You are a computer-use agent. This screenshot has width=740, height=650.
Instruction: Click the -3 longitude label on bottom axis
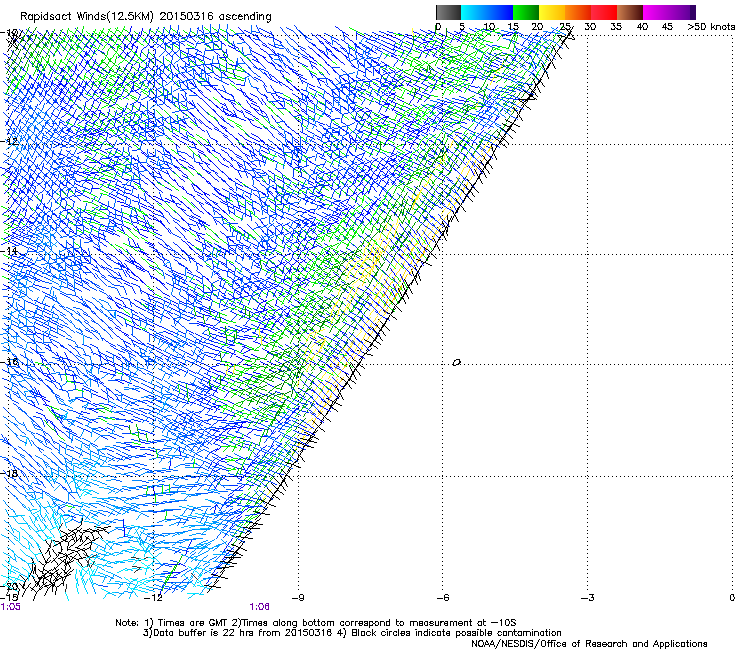[588, 598]
